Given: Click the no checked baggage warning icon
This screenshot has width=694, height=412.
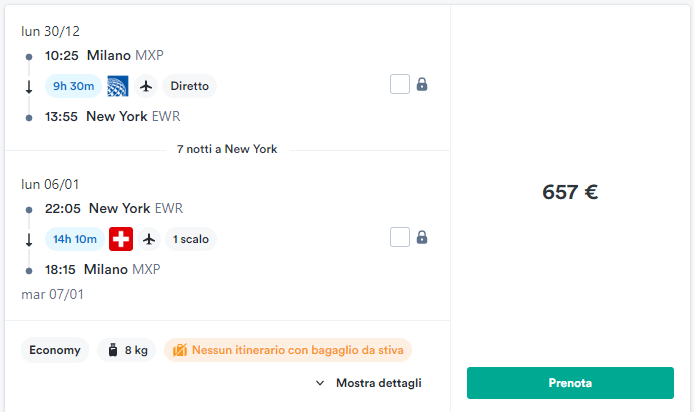Looking at the screenshot, I should click(x=180, y=350).
